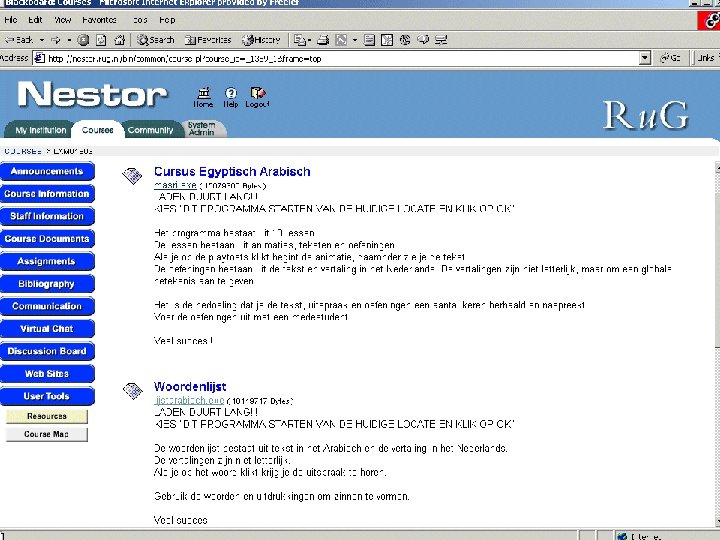Click the COURSES breadcrumb link
The width and height of the screenshot is (720, 540).
coord(22,151)
